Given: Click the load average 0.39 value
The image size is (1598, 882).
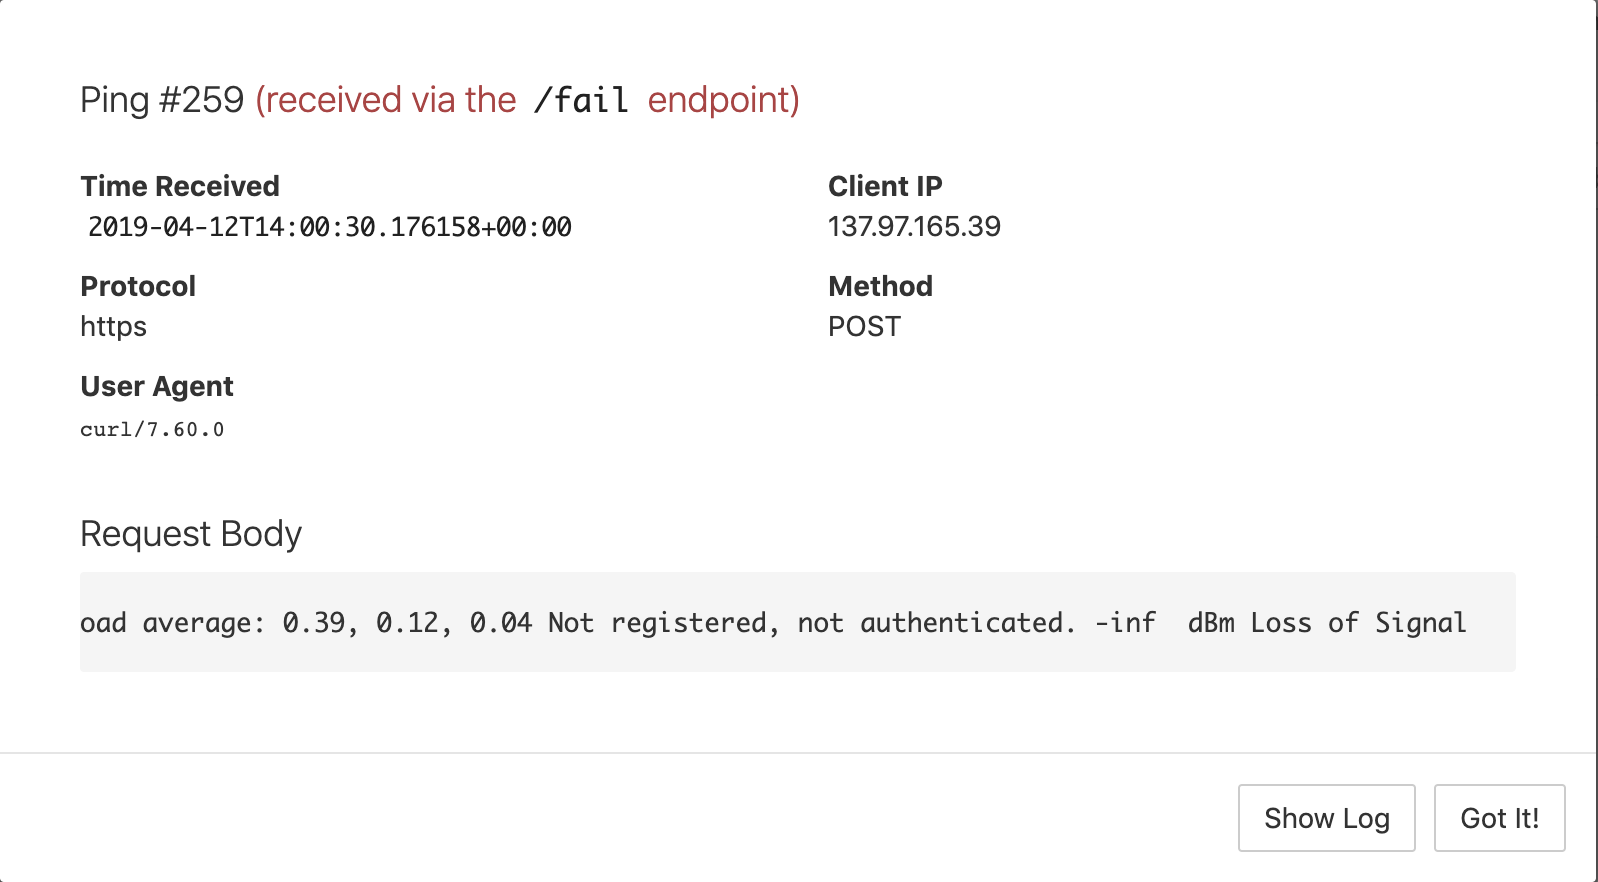Looking at the screenshot, I should (313, 623).
